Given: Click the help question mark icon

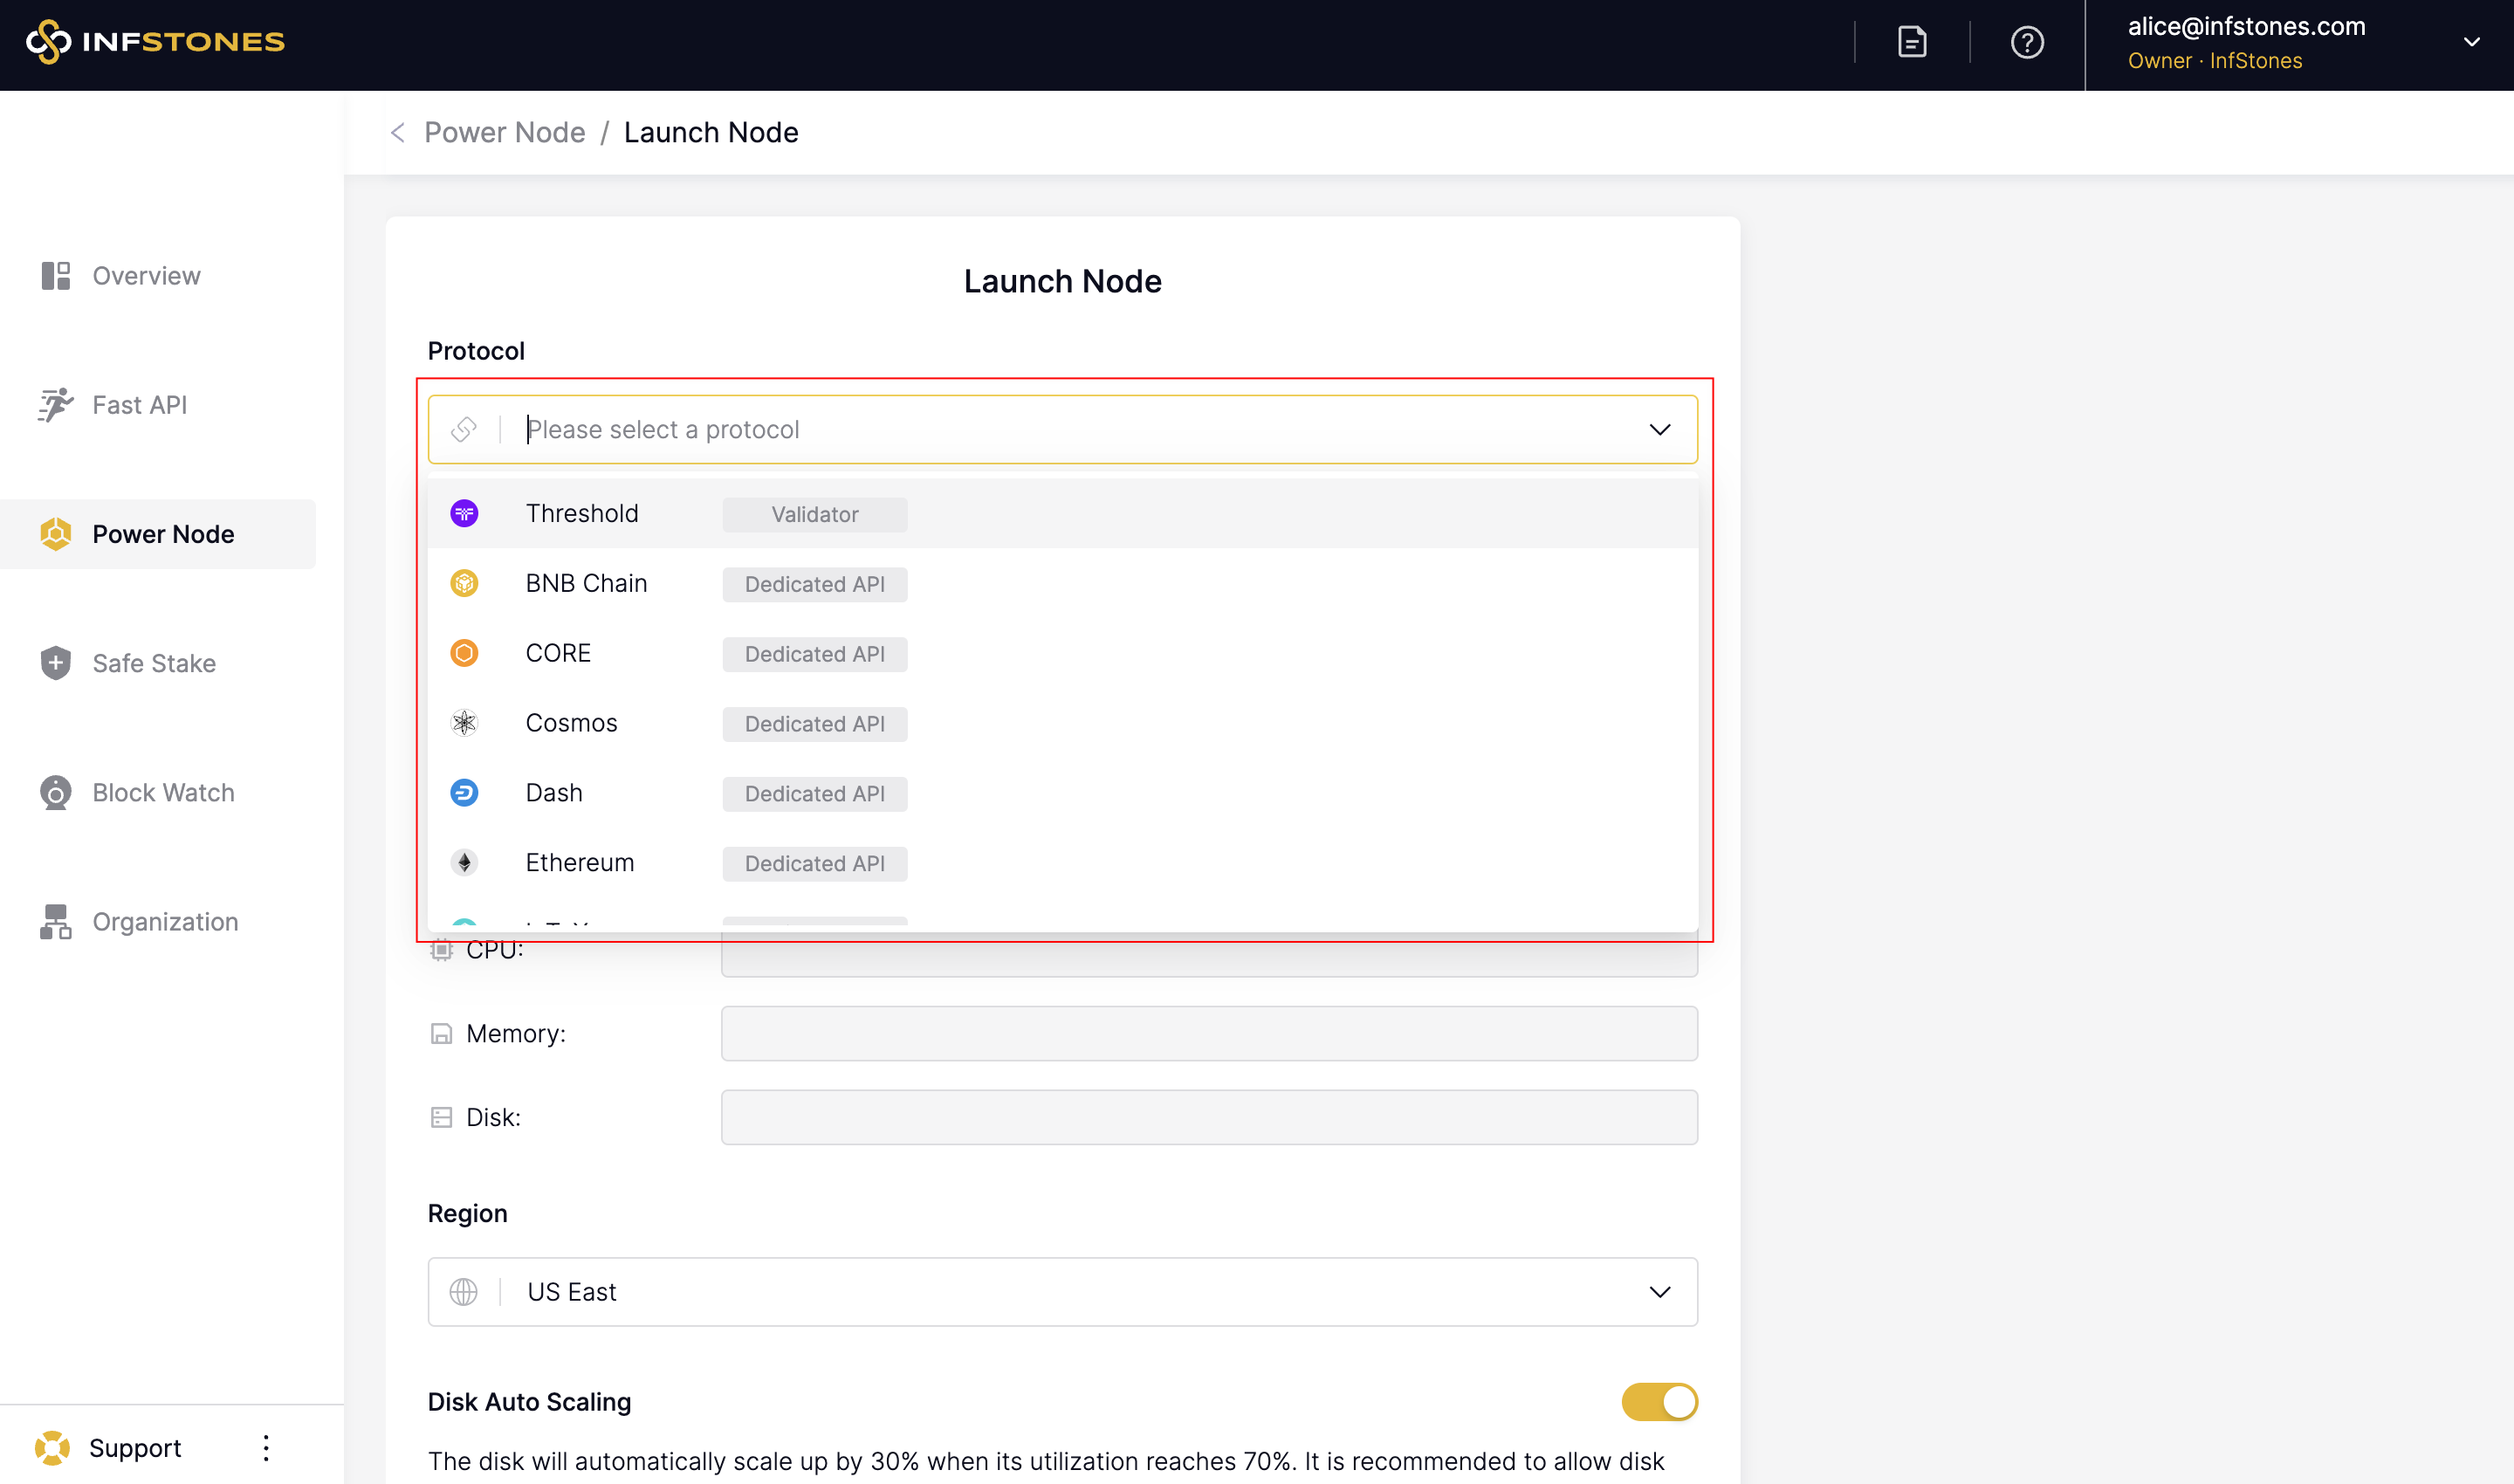Looking at the screenshot, I should 2026,42.
